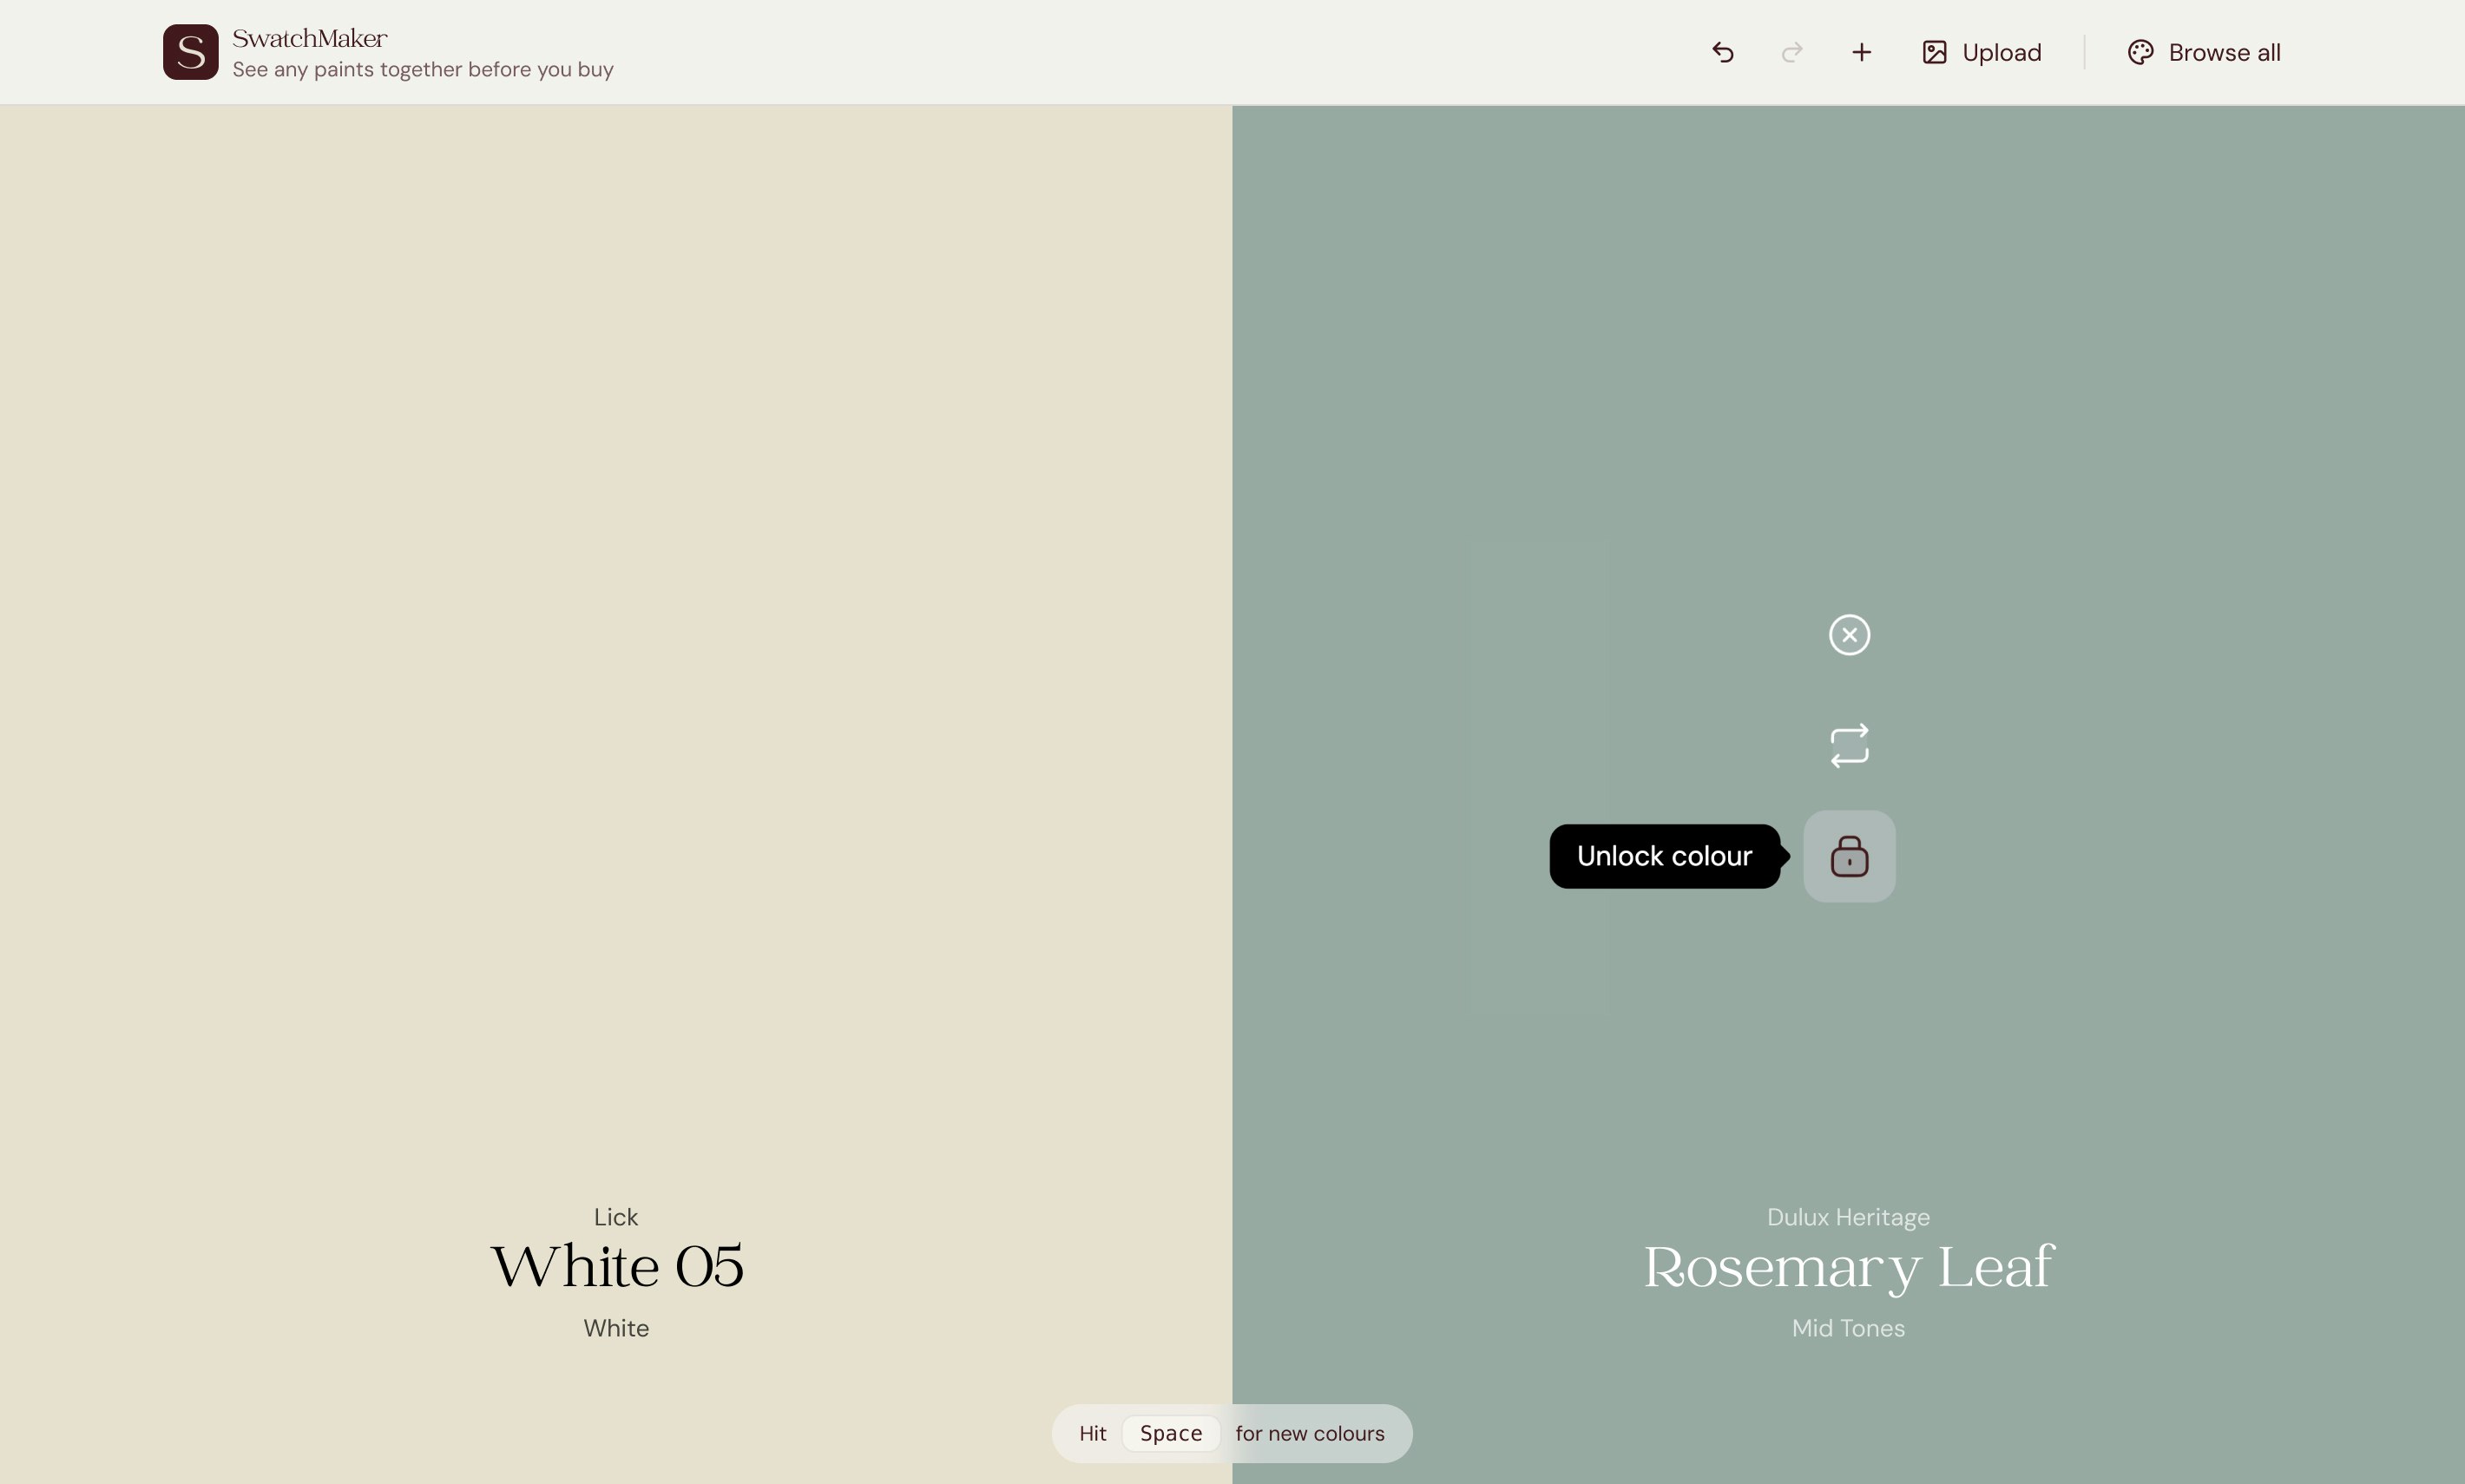Click the Dulux Heritage brand label
The height and width of the screenshot is (1484, 2465).
(1848, 1217)
